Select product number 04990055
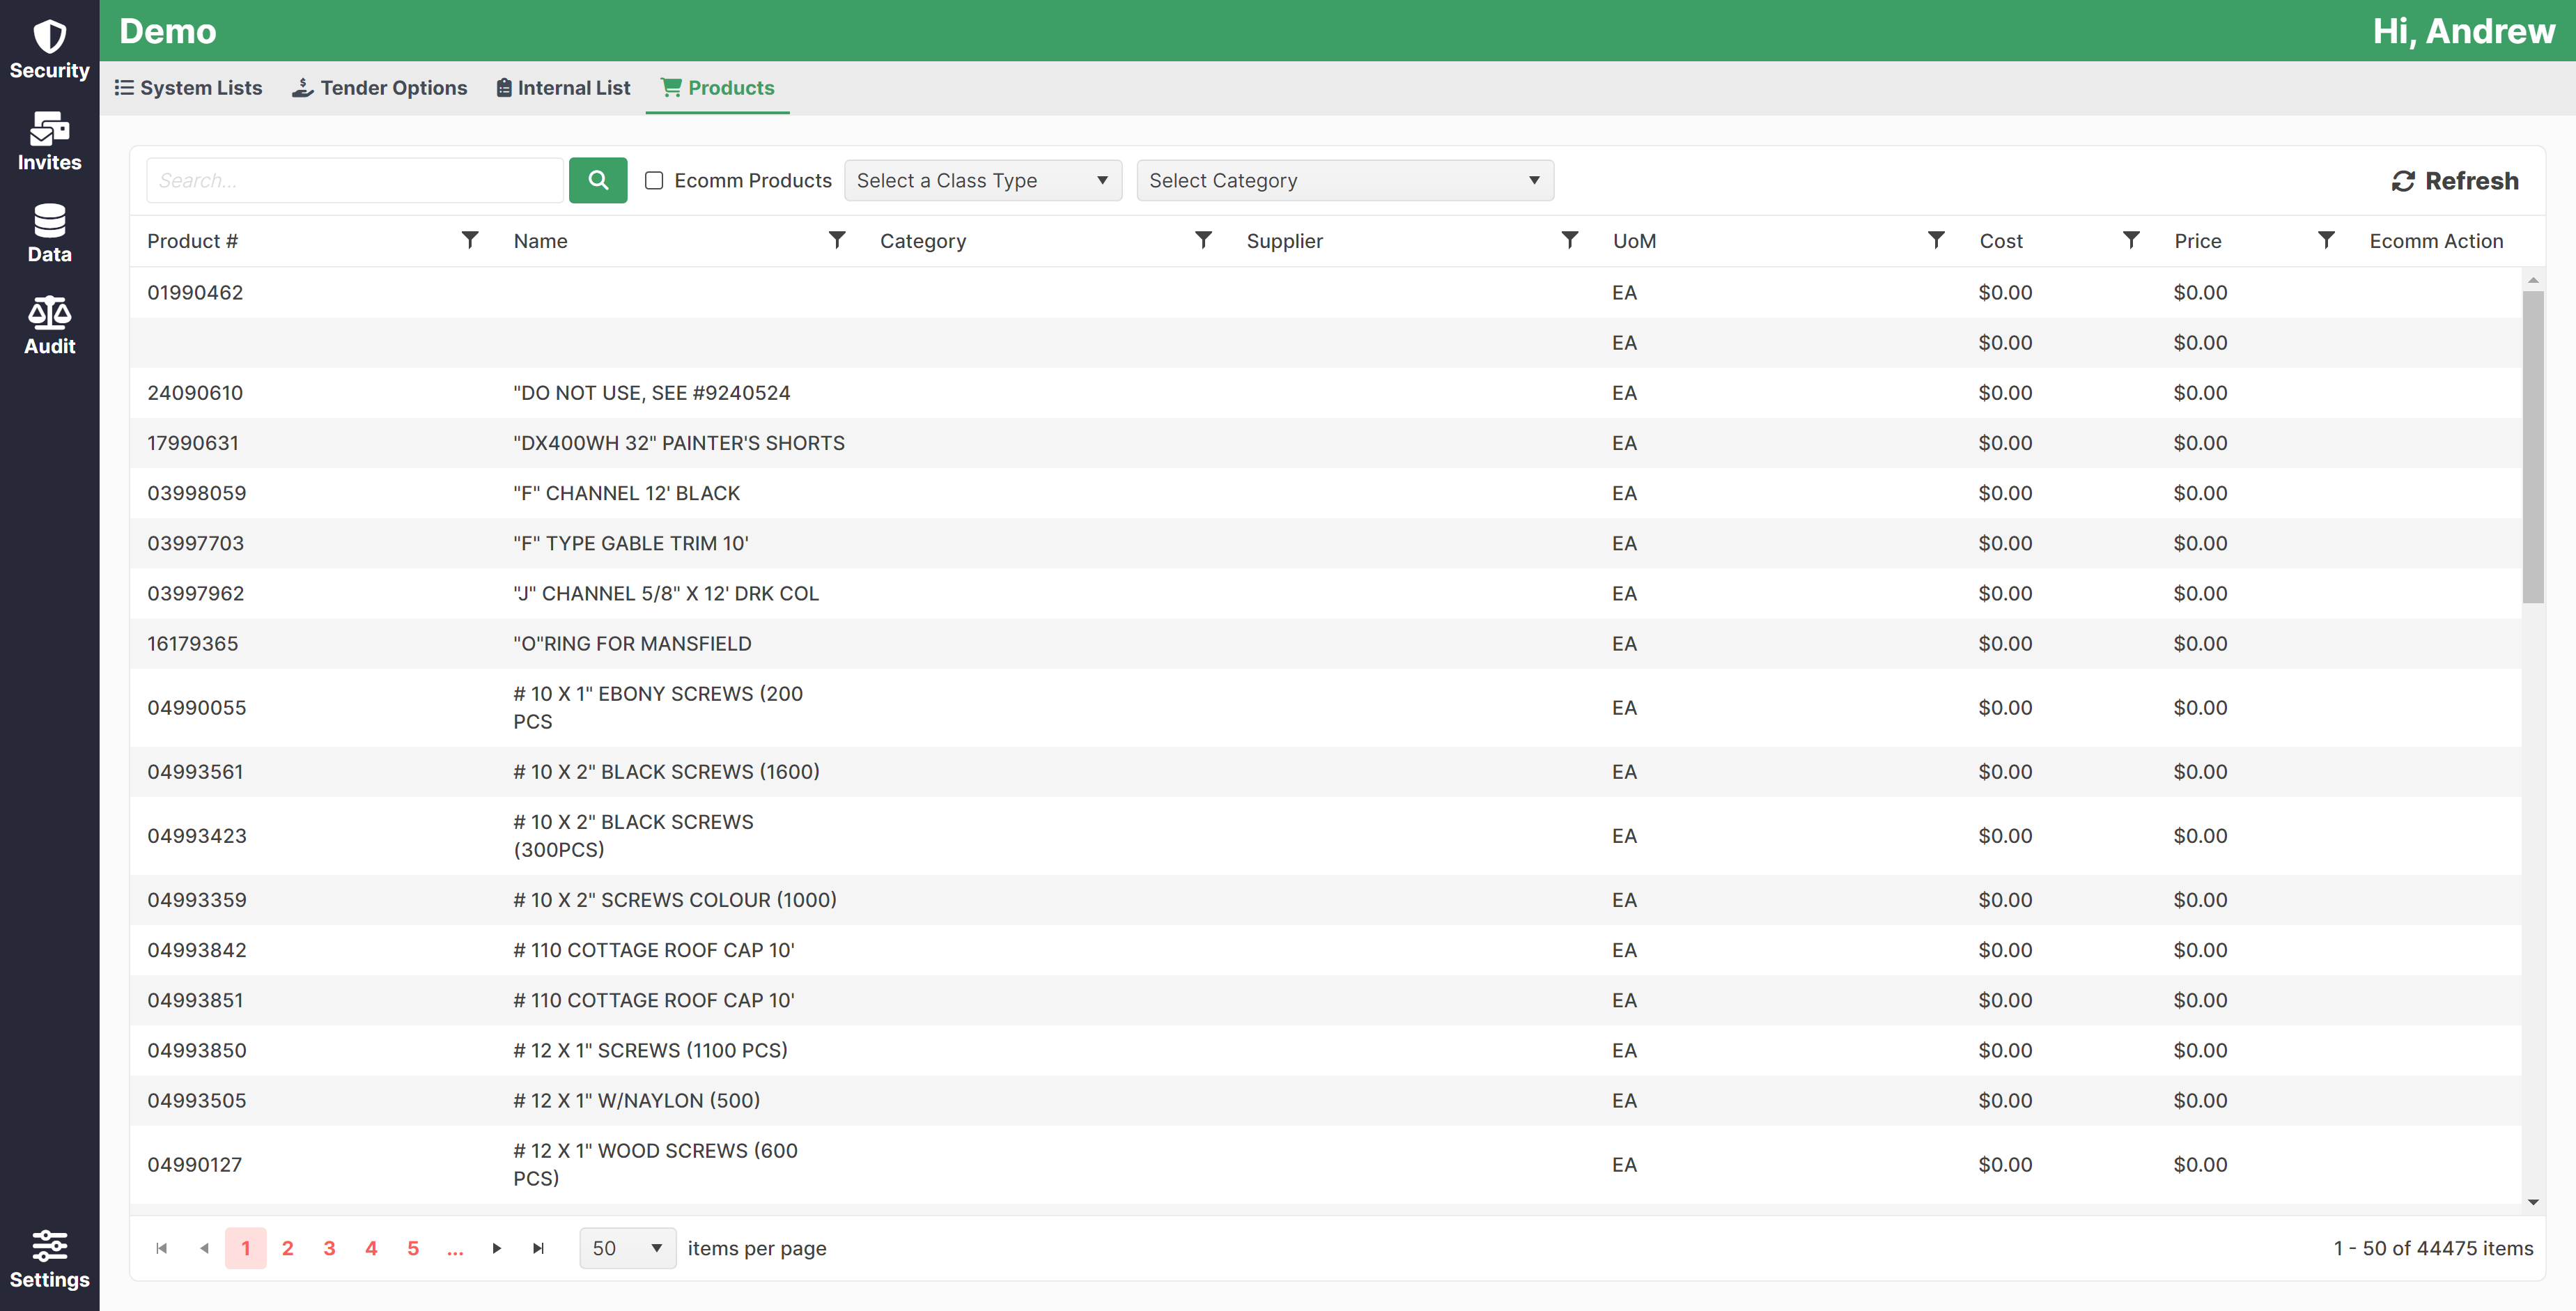Viewport: 2576px width, 1311px height. 196,707
